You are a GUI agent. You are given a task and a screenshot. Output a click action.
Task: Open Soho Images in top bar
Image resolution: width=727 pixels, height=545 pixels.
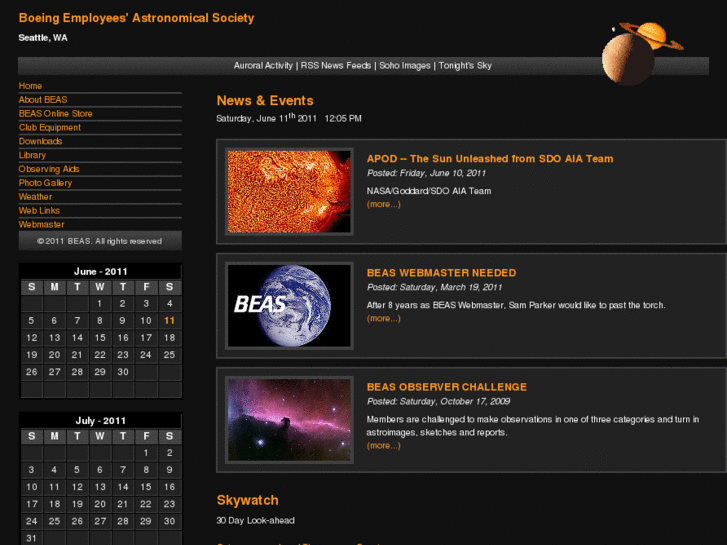coord(405,65)
